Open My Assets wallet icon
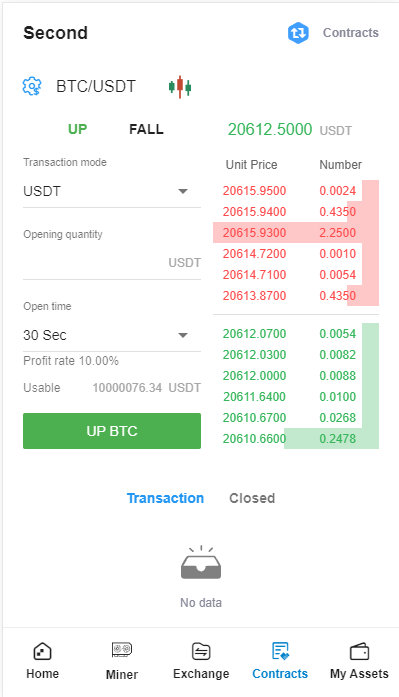 click(x=359, y=652)
